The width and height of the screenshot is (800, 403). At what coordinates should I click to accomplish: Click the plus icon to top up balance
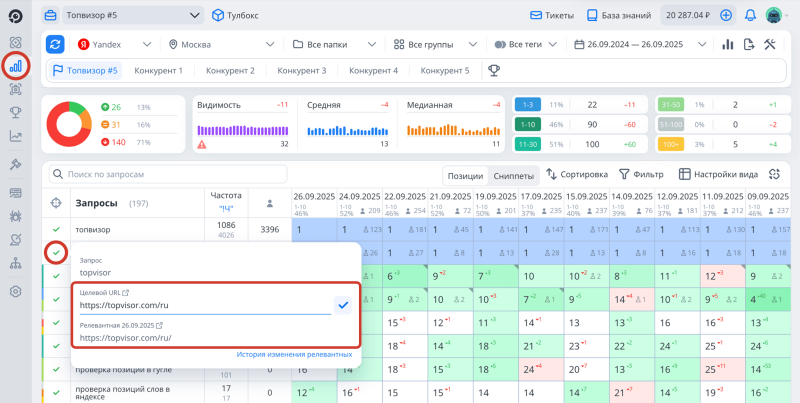(726, 16)
